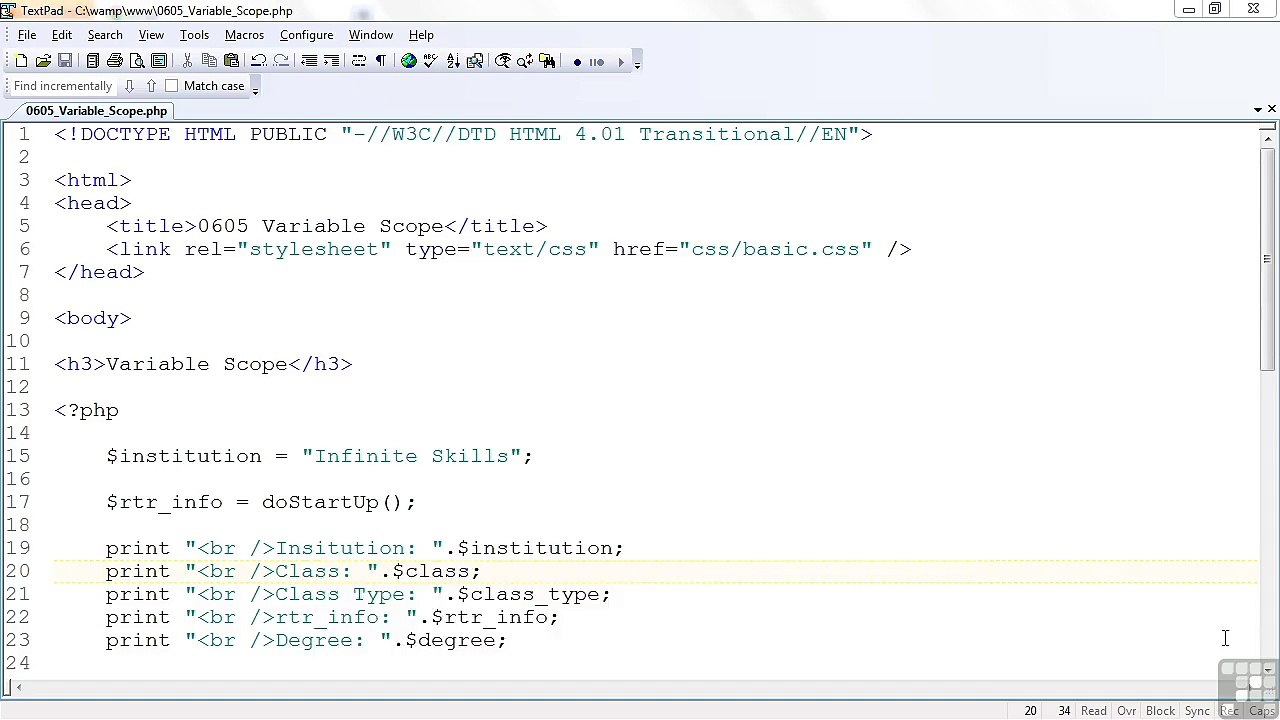The height and width of the screenshot is (720, 1280).
Task: Find next match with down arrow
Action: [129, 86]
